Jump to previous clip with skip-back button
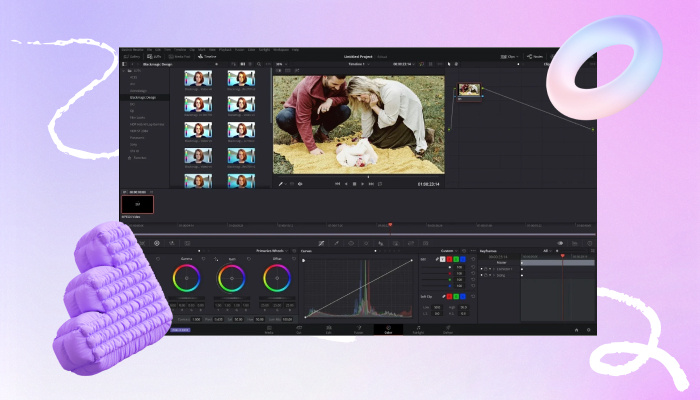The width and height of the screenshot is (700, 400). [338, 183]
